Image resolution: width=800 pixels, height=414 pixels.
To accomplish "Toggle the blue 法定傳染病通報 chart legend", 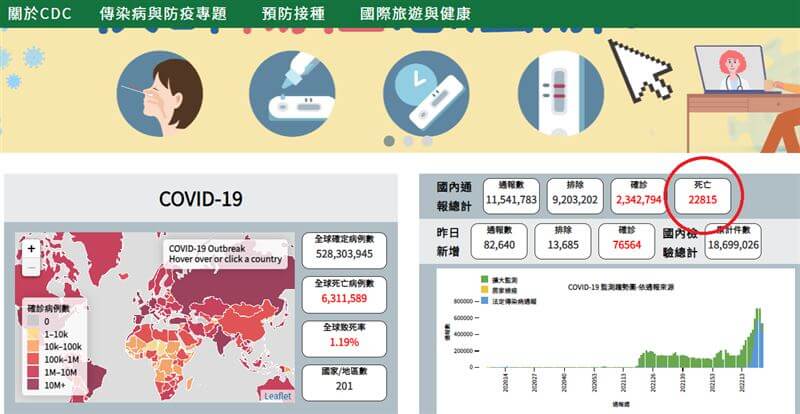I will (x=509, y=301).
